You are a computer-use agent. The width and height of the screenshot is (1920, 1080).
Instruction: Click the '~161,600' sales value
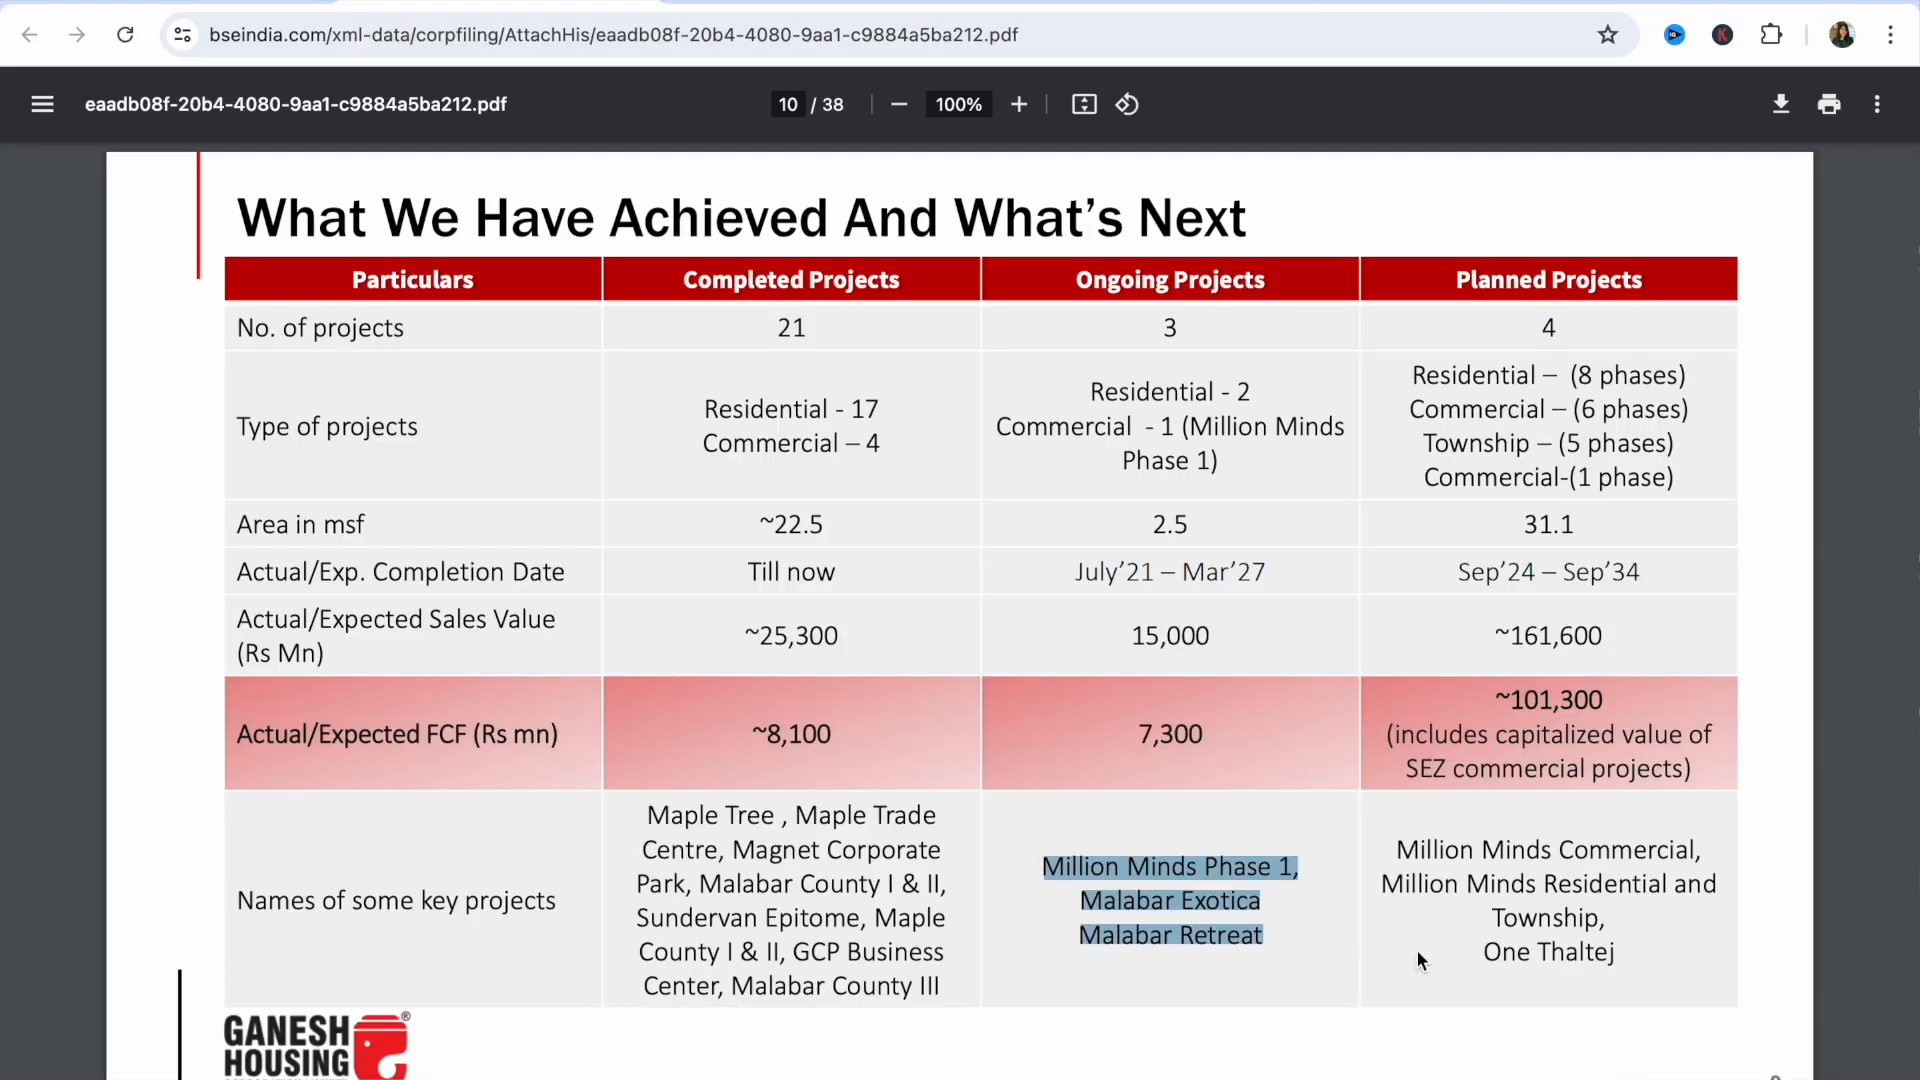tap(1549, 636)
